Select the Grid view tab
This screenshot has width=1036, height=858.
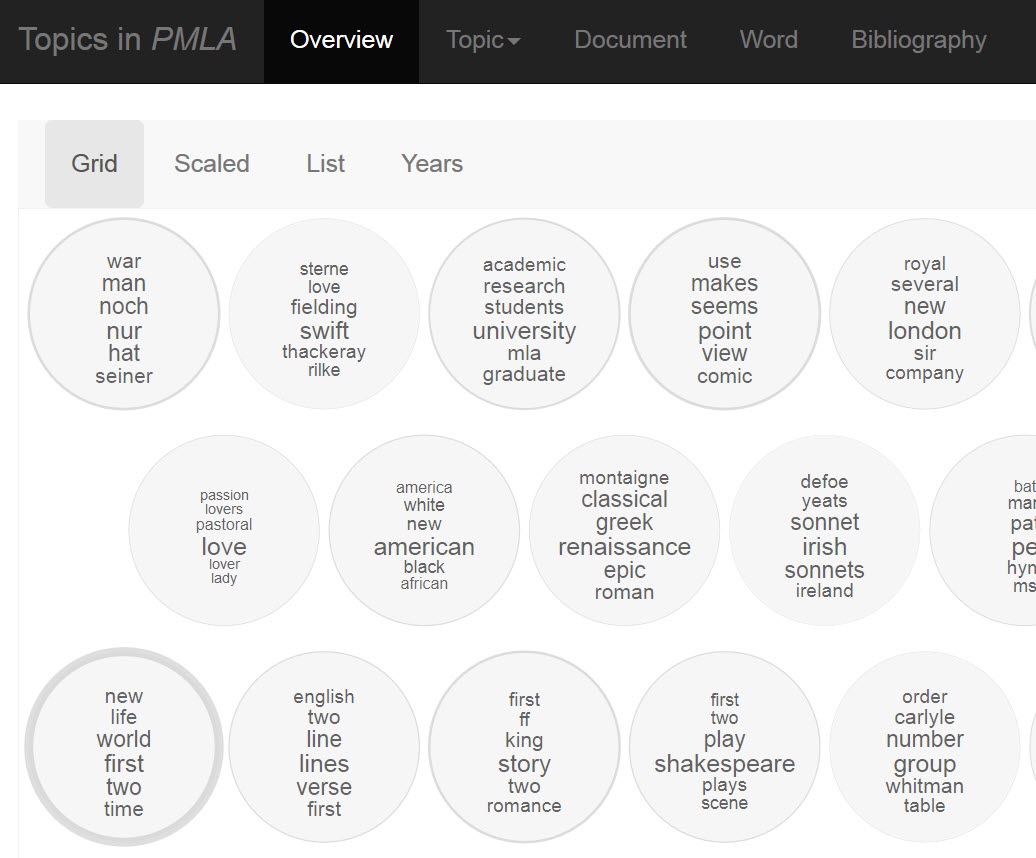click(x=94, y=164)
